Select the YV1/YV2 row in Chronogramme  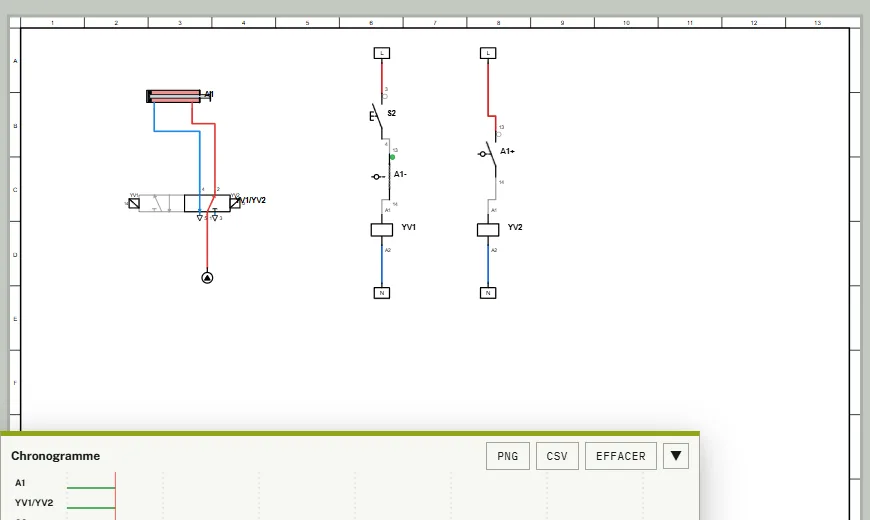point(34,503)
